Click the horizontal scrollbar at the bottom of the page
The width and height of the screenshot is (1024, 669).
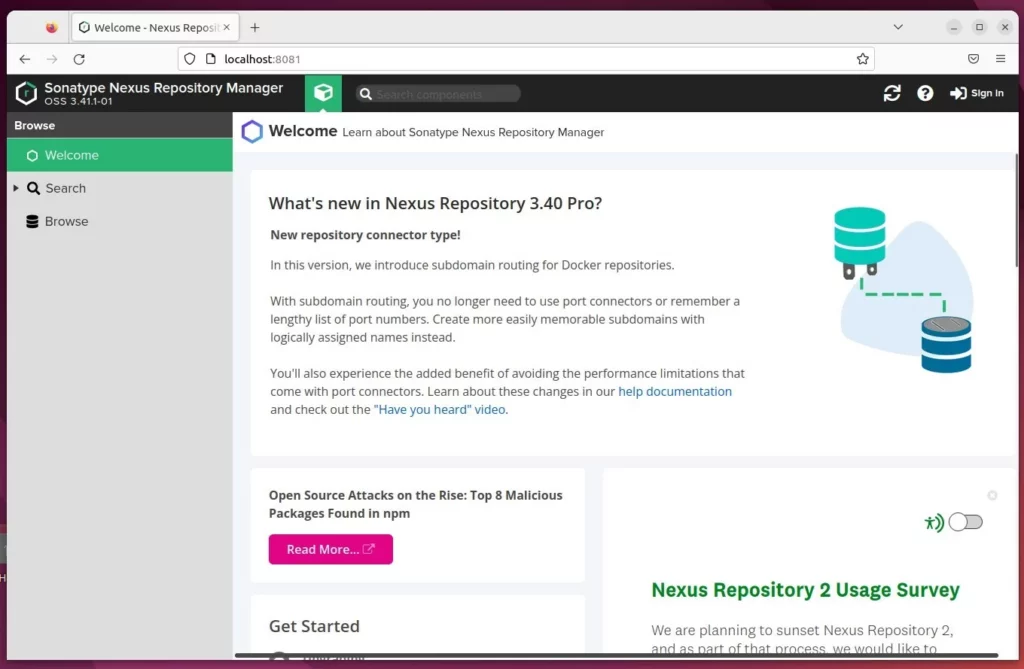(x=616, y=655)
